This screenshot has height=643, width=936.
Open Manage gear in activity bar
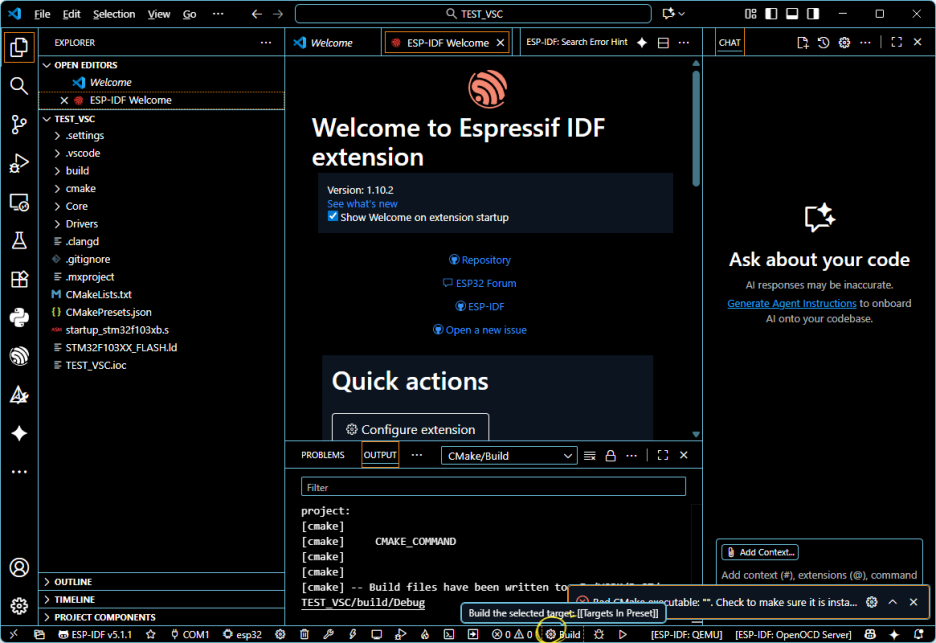19,606
